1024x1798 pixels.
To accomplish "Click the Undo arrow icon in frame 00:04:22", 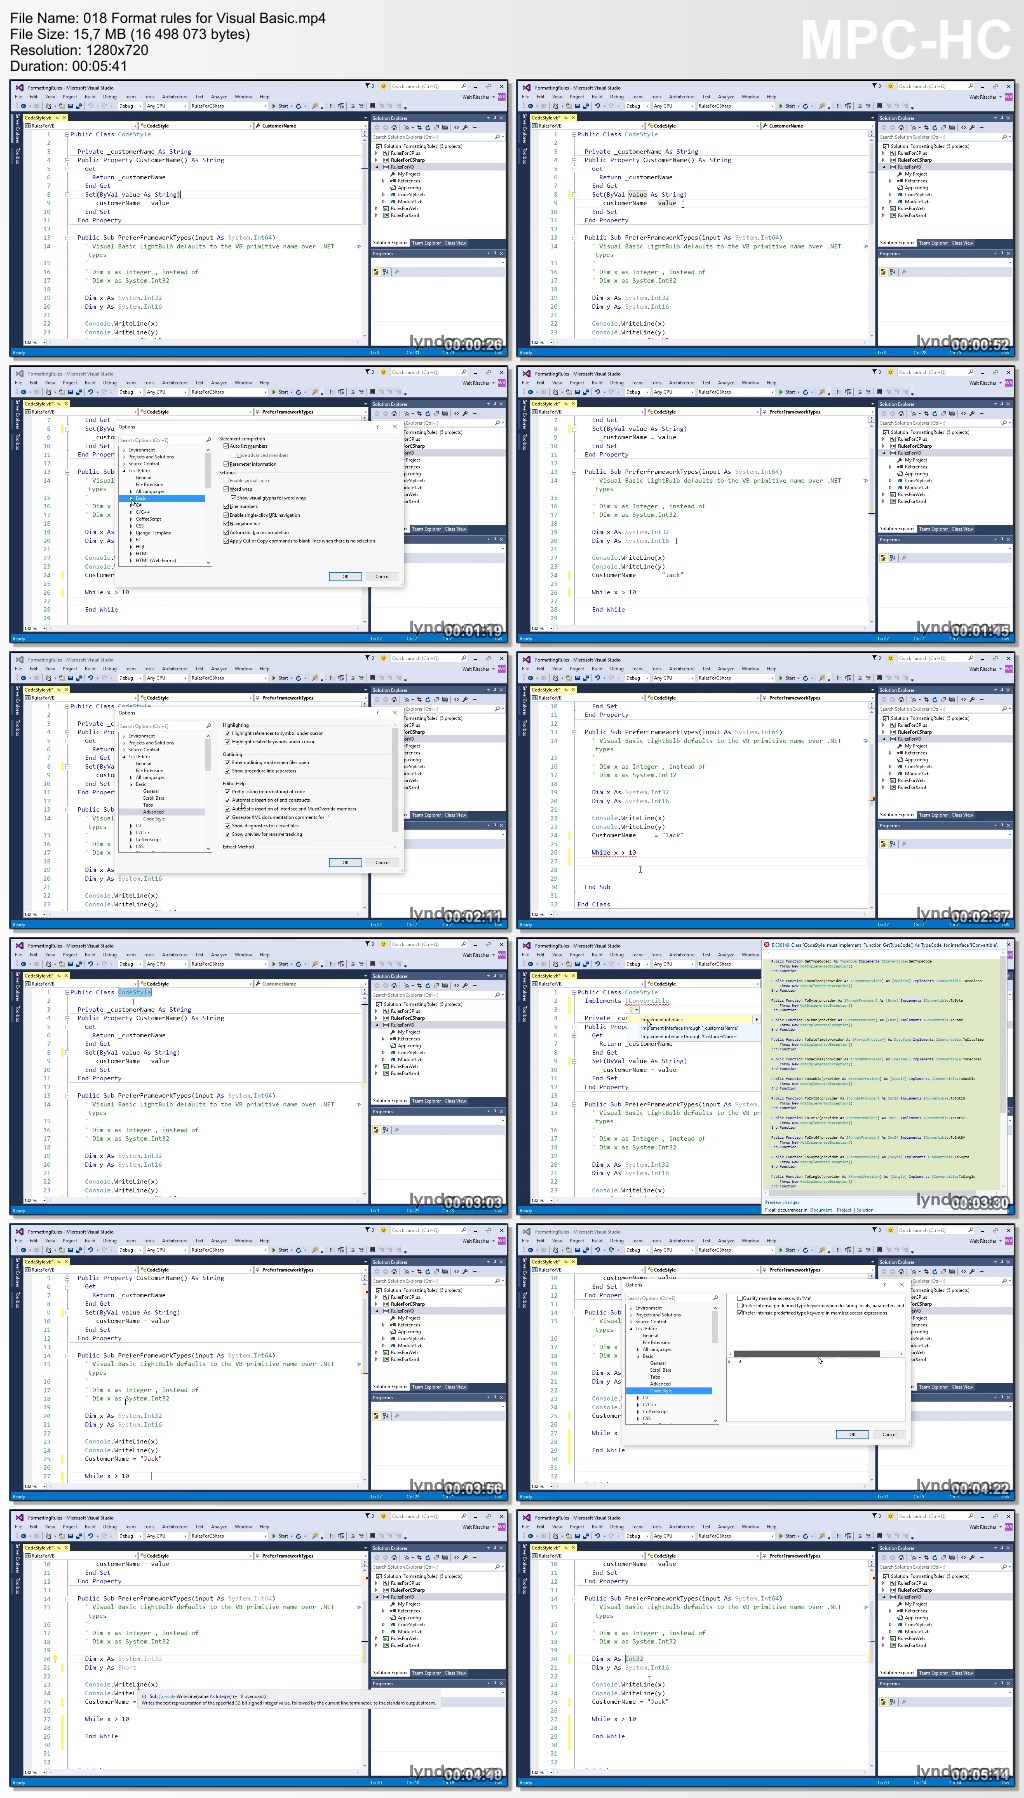I will point(597,1249).
